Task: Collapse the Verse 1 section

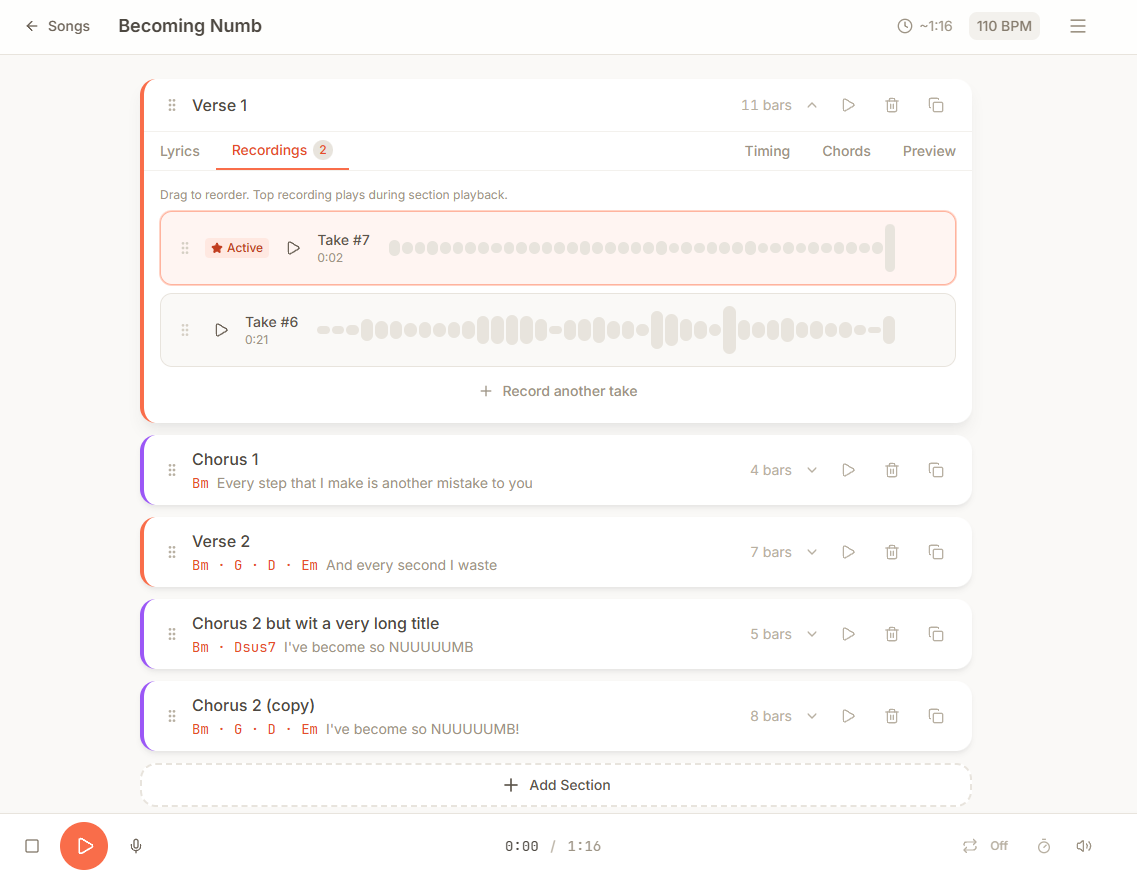Action: click(x=812, y=105)
